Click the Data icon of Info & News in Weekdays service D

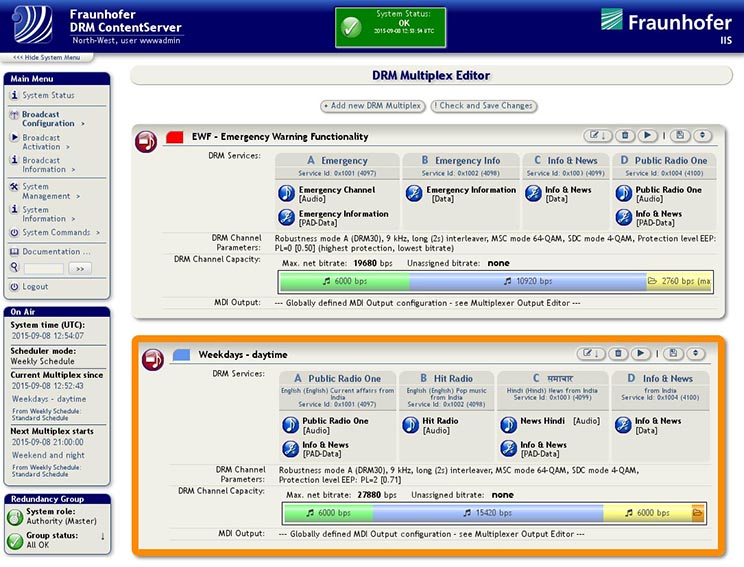coord(623,425)
